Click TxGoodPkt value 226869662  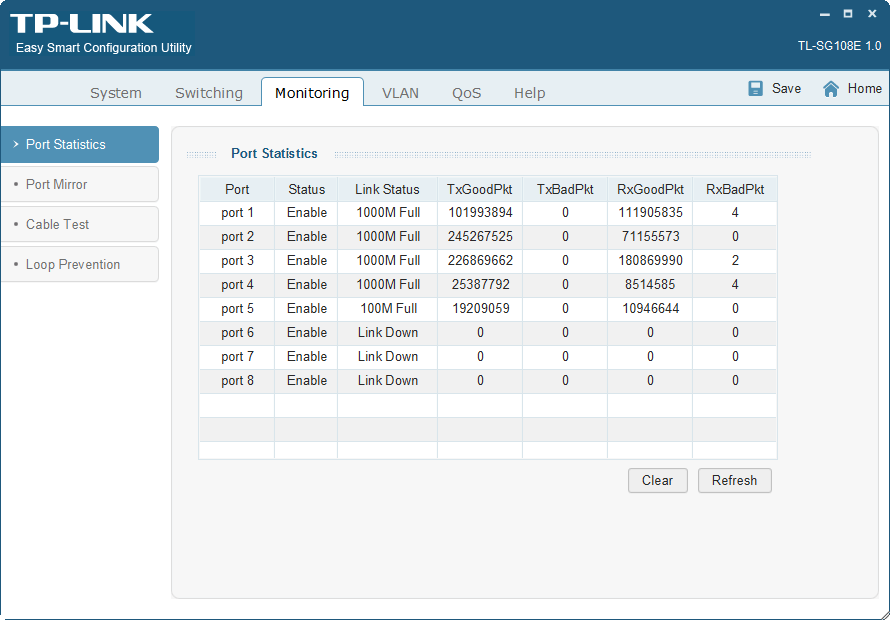tap(480, 261)
